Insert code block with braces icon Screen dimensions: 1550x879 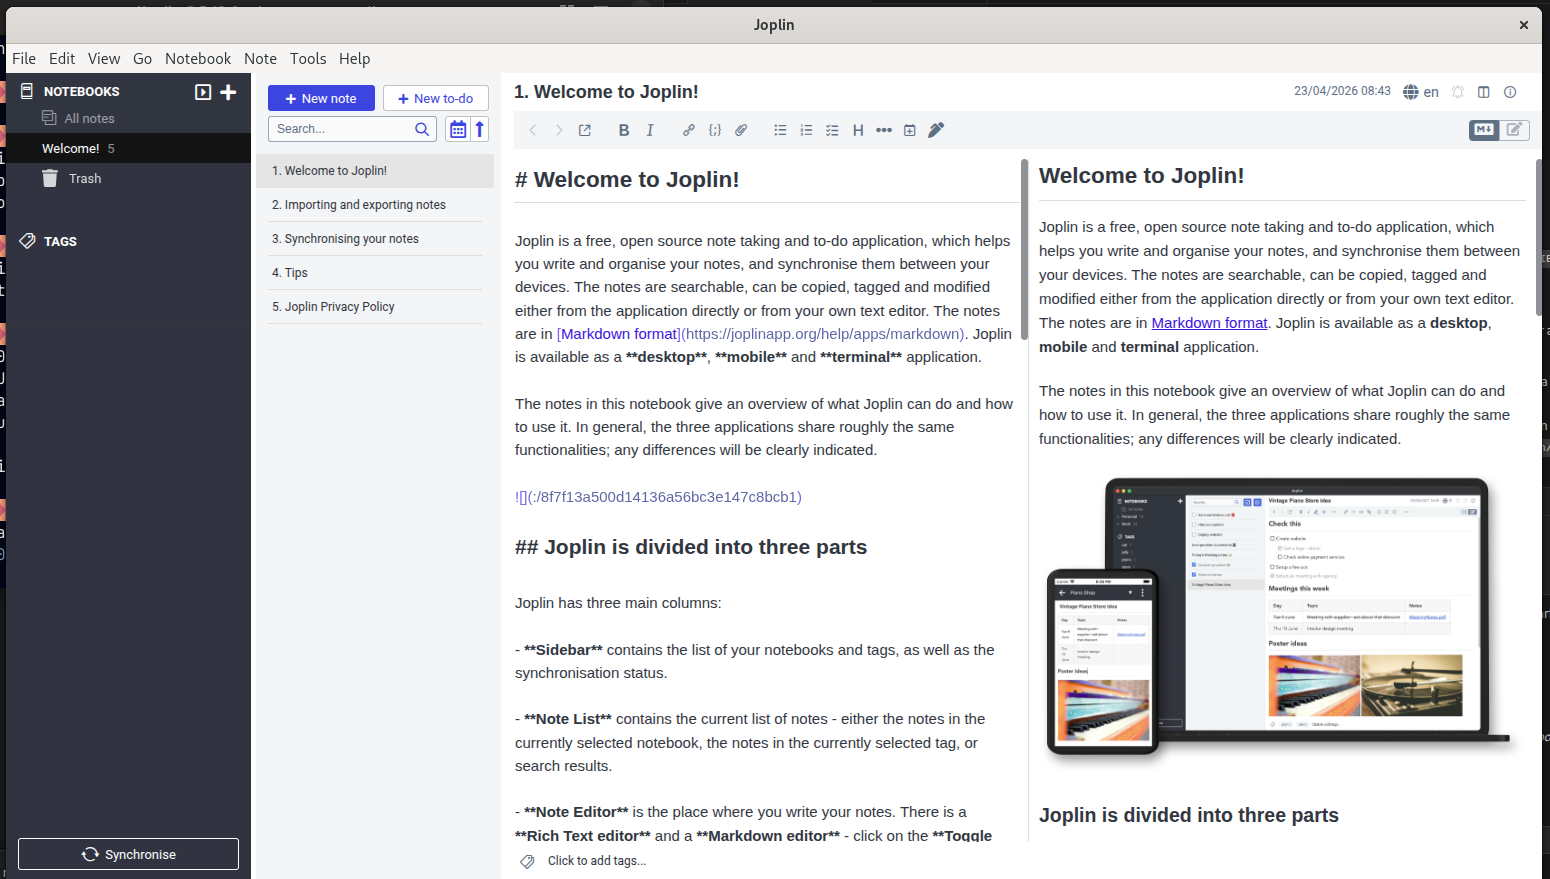pos(715,130)
